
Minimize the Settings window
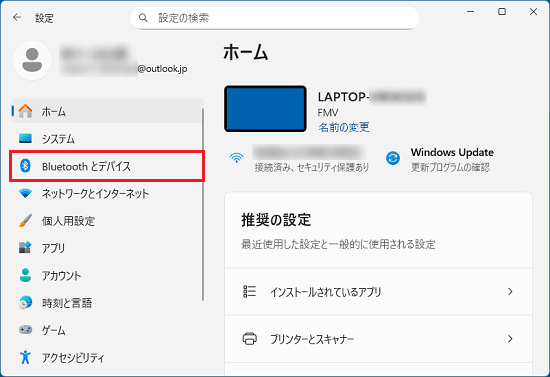click(470, 12)
